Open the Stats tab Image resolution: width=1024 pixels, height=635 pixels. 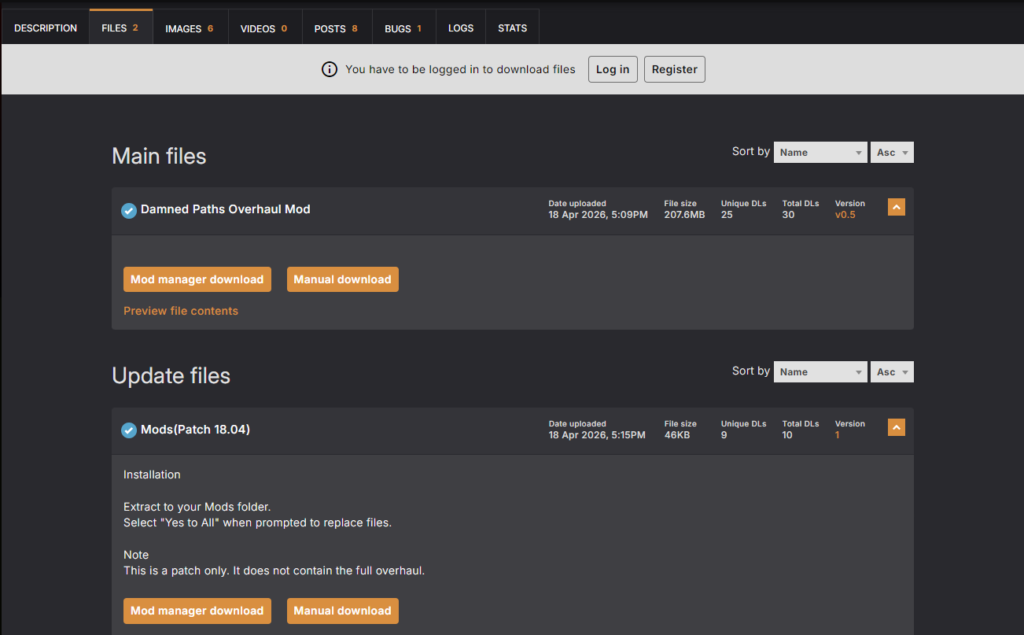tap(512, 28)
